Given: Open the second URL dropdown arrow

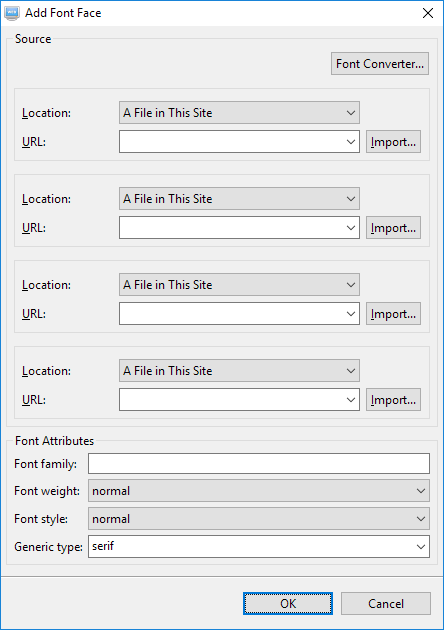Looking at the screenshot, I should [x=350, y=228].
